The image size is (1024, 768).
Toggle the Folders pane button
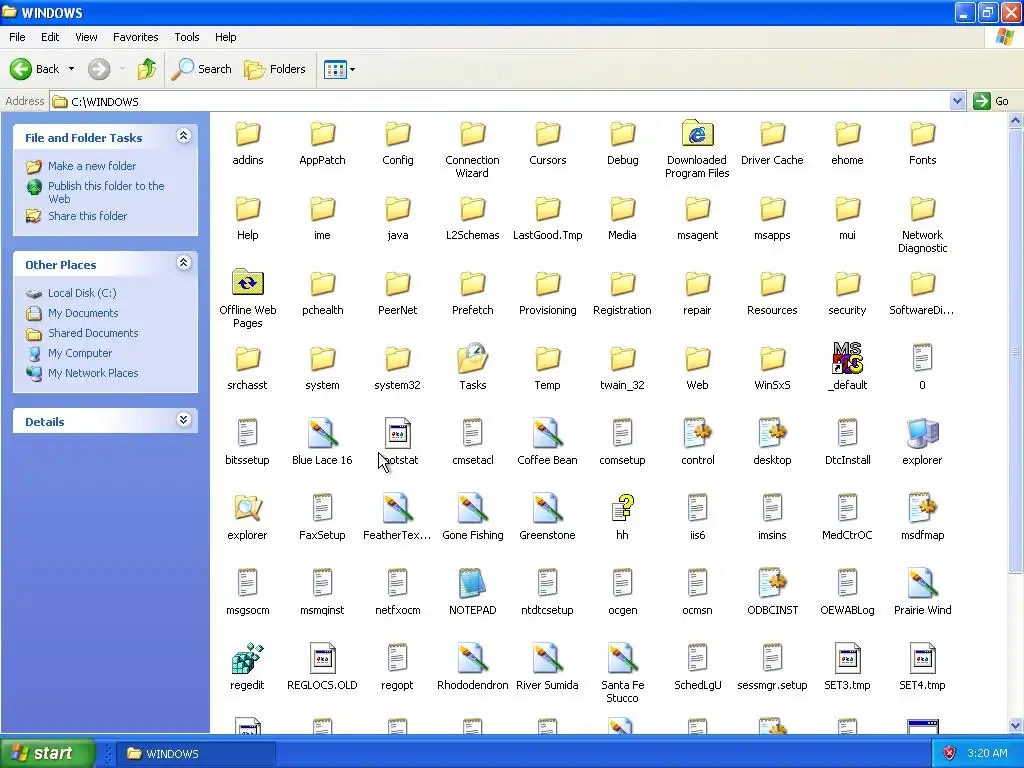click(274, 69)
